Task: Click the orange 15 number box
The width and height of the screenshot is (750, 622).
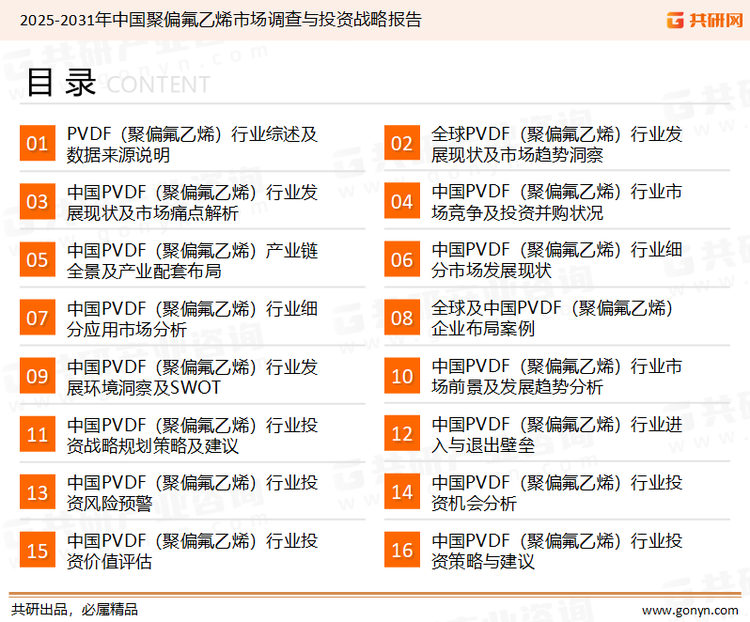Action: [x=37, y=550]
